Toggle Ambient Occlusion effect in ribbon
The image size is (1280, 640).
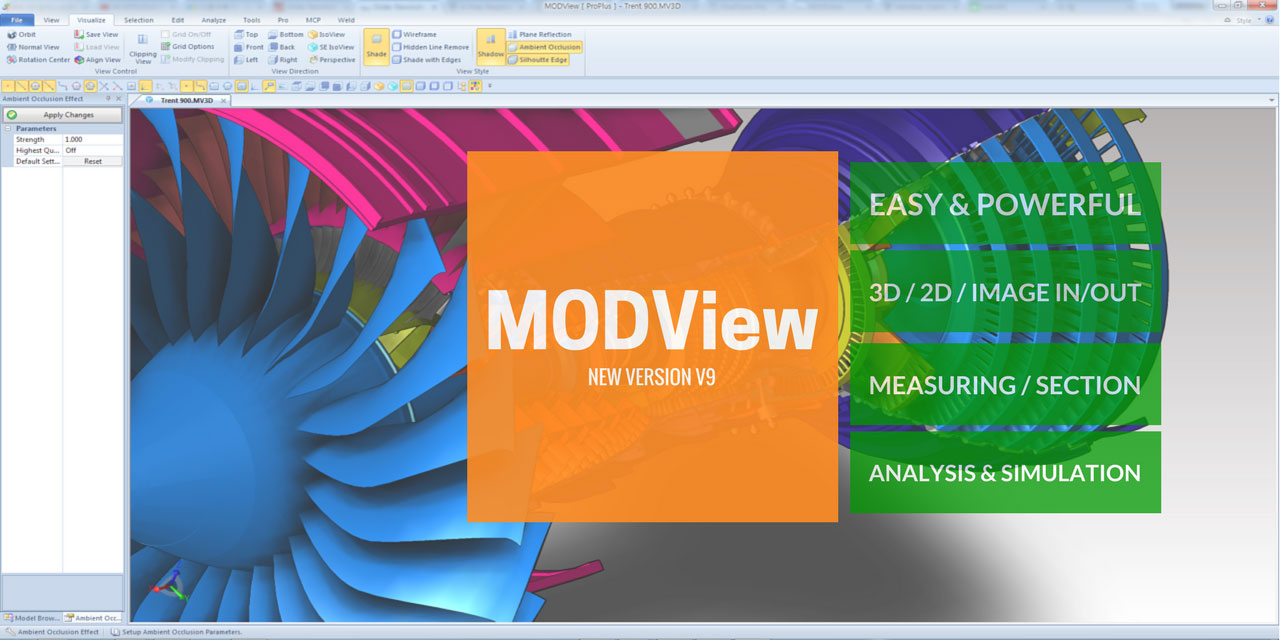click(x=544, y=47)
